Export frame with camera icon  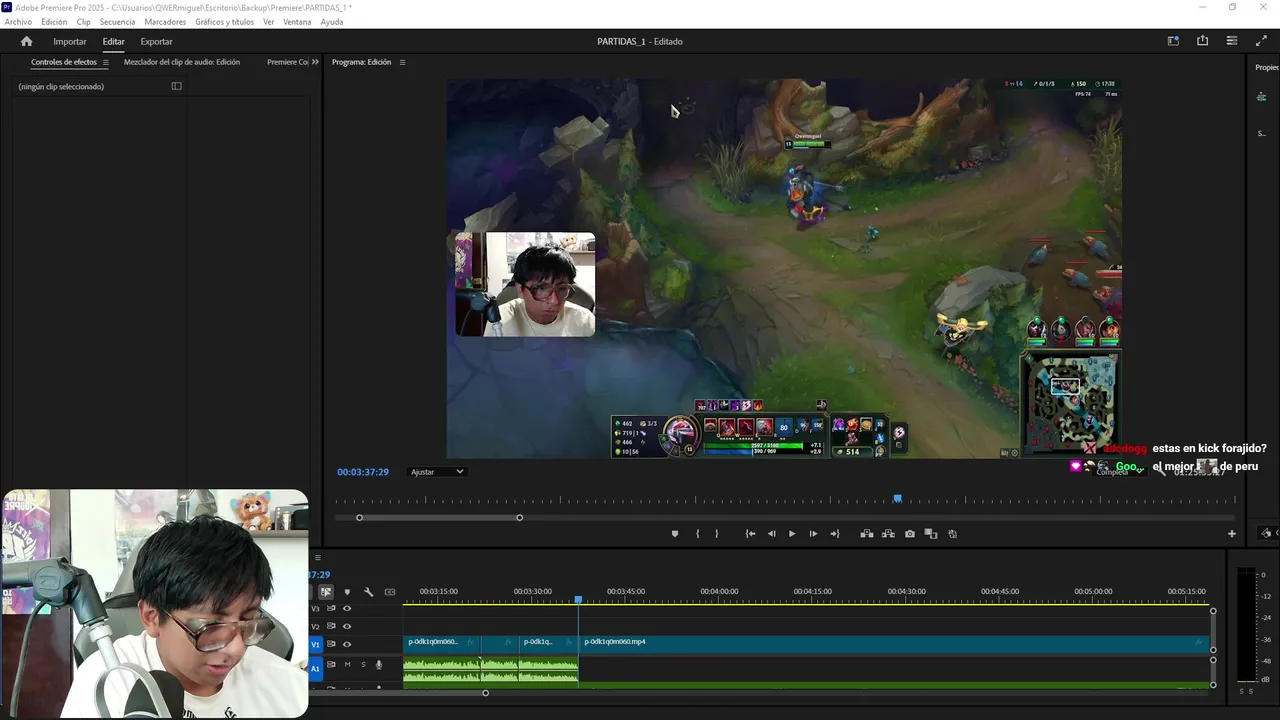(910, 534)
